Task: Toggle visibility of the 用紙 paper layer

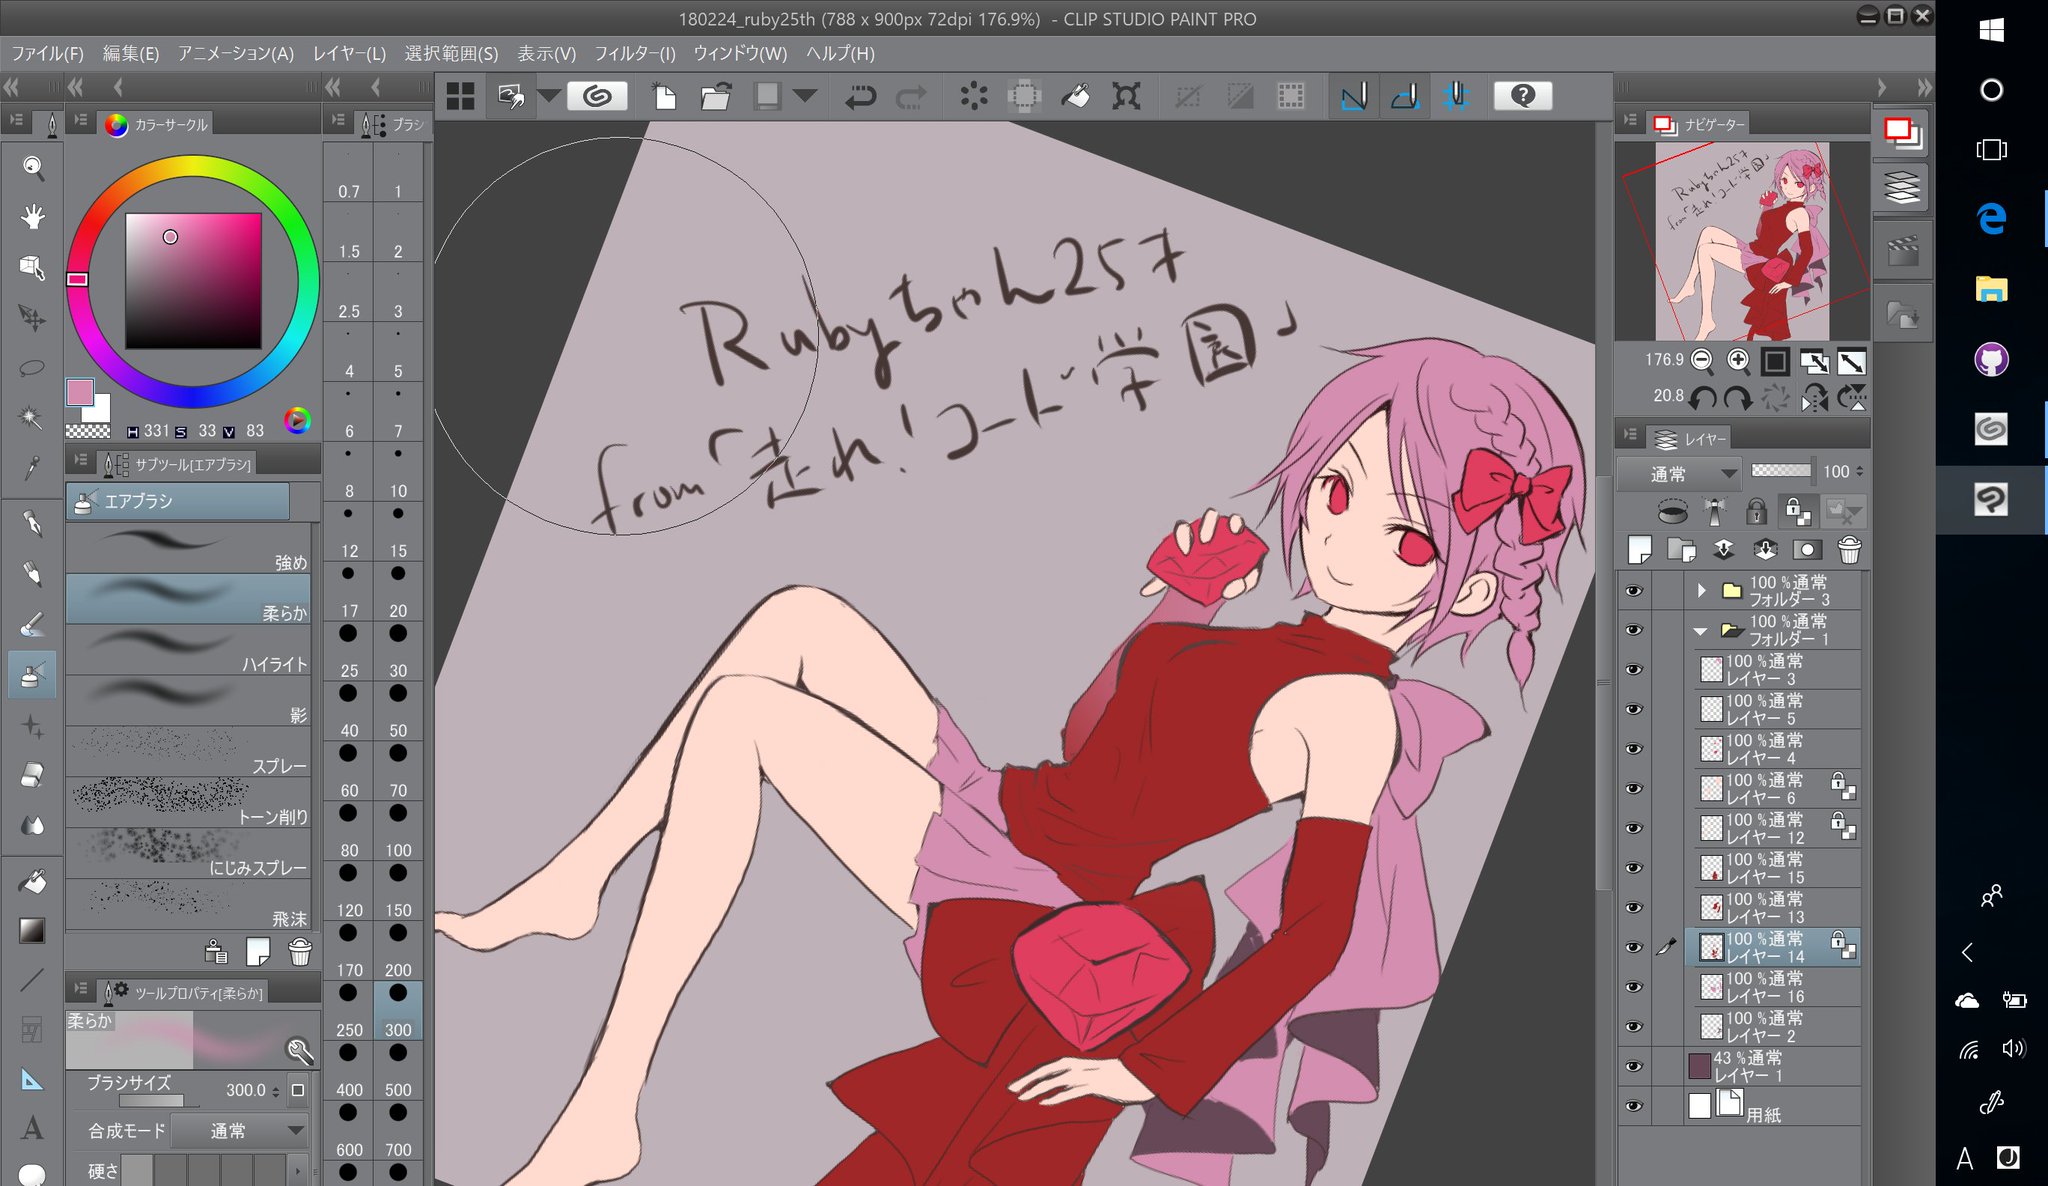Action: tap(1633, 1106)
